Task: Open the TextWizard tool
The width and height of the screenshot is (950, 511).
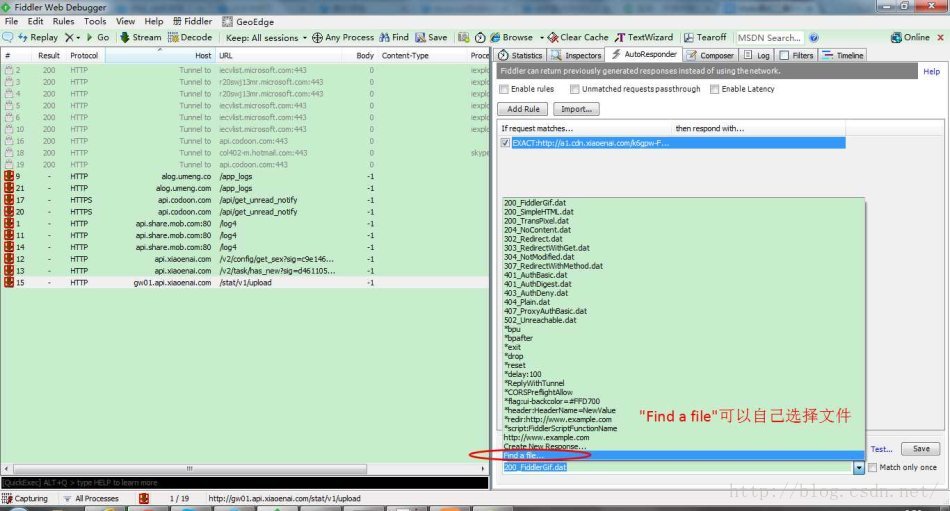Action: 644,37
